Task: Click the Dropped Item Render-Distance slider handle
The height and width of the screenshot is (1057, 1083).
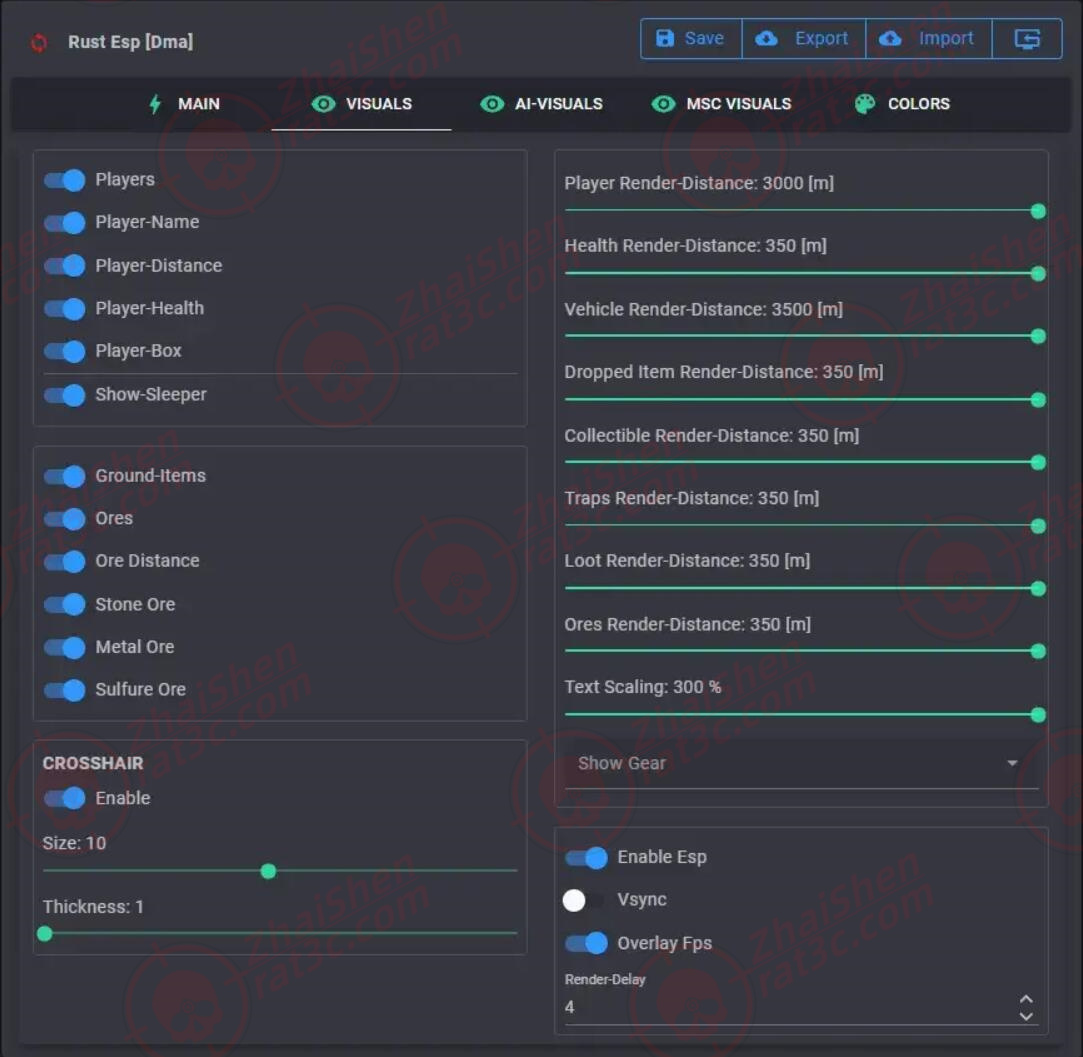Action: coord(1037,400)
